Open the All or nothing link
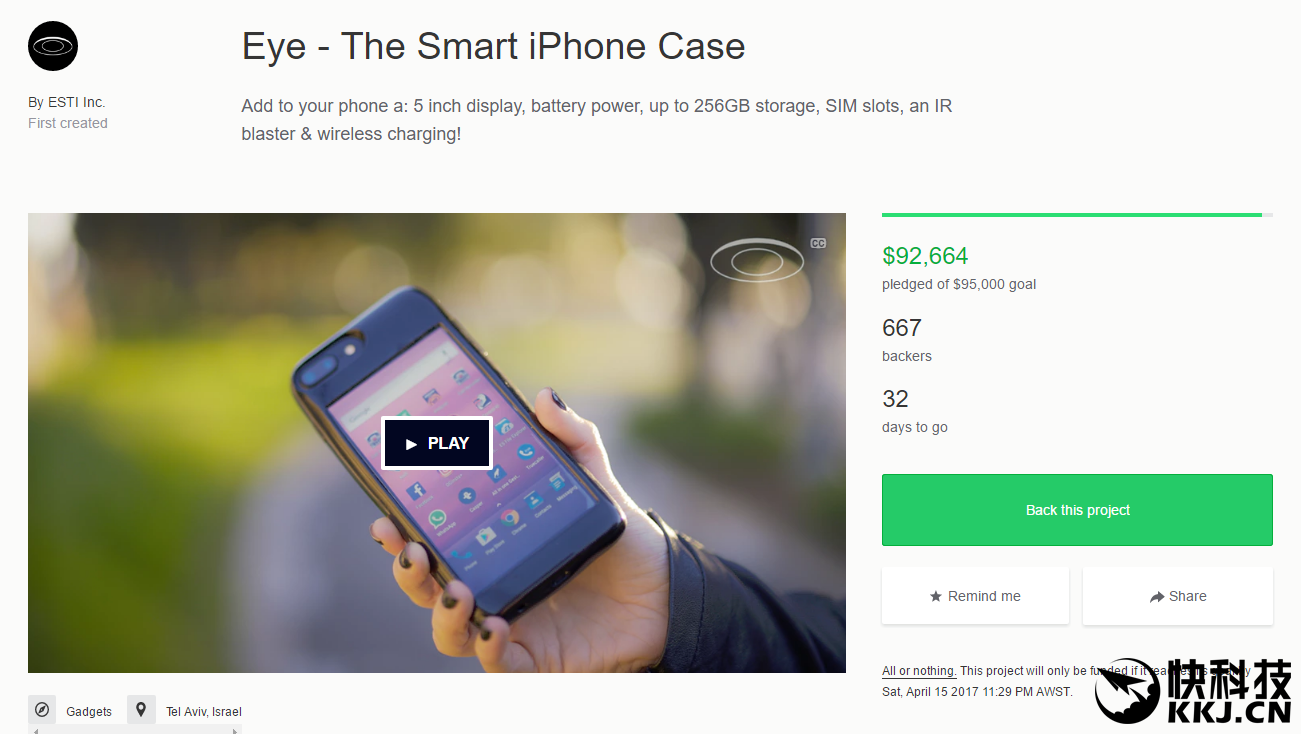The height and width of the screenshot is (734, 1301). point(919,671)
